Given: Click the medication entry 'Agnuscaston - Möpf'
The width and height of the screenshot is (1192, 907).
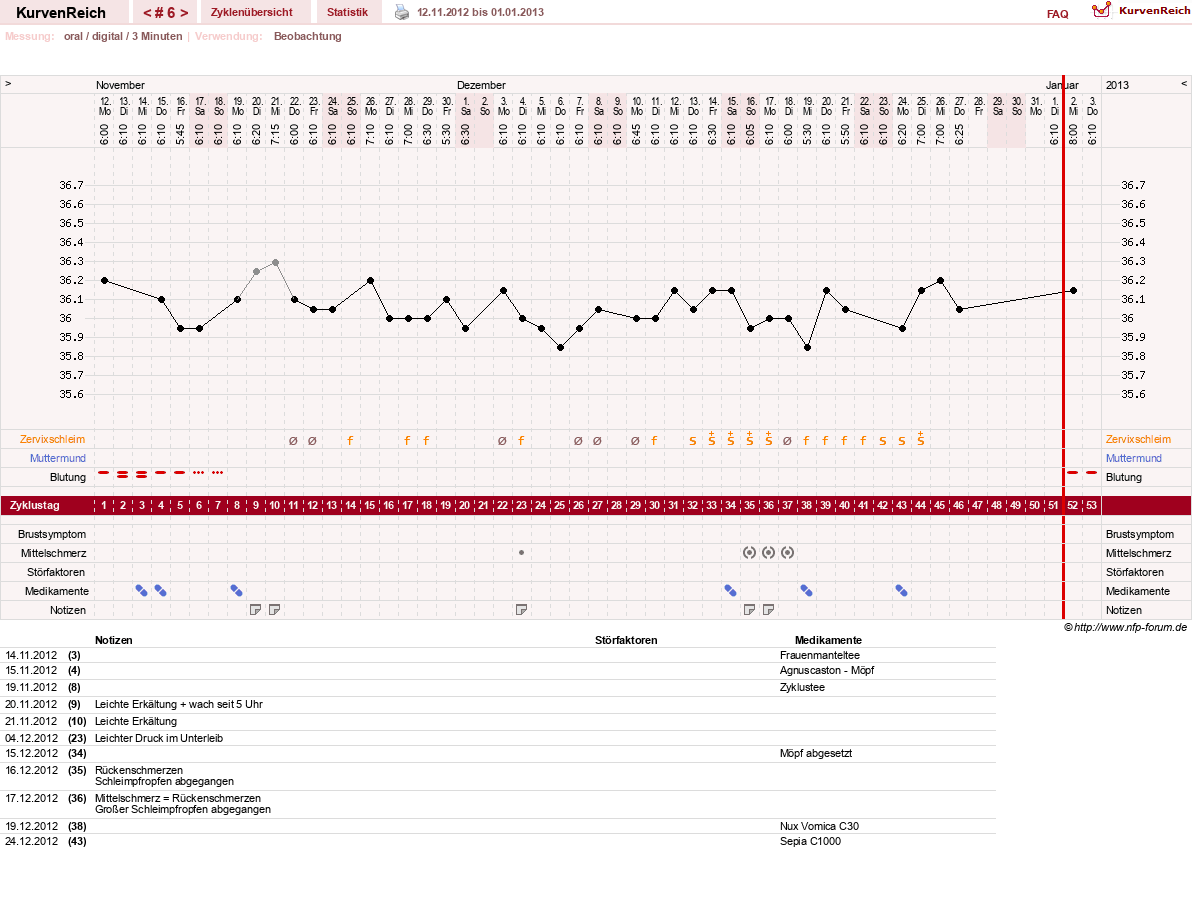Looking at the screenshot, I should pos(827,671).
